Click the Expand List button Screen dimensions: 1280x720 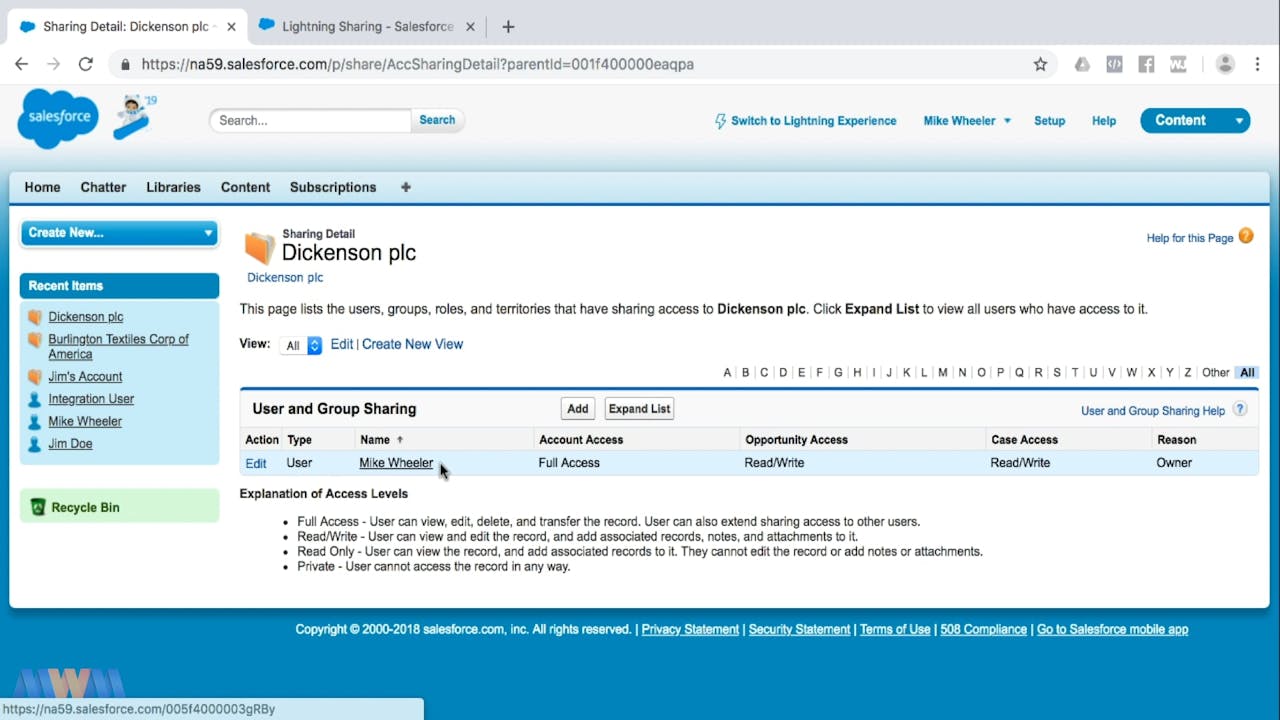point(639,409)
